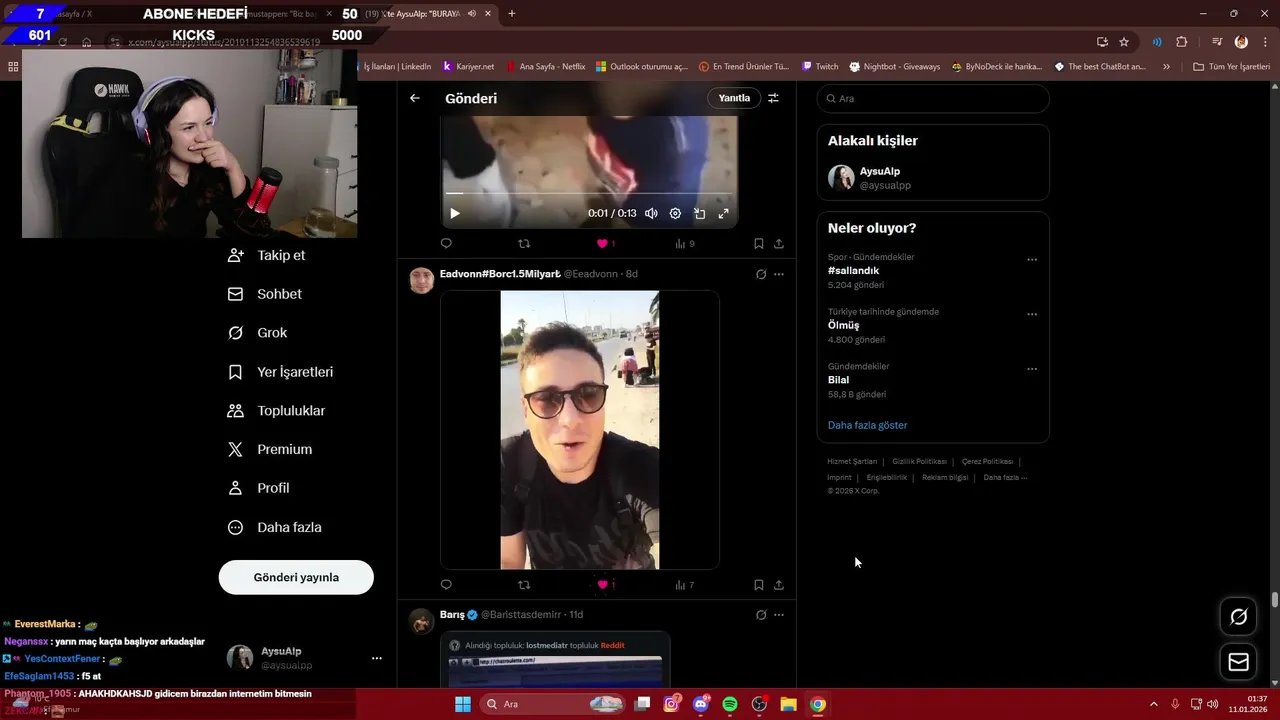
Task: Open more options for Ölmüş trend
Action: 1032,314
